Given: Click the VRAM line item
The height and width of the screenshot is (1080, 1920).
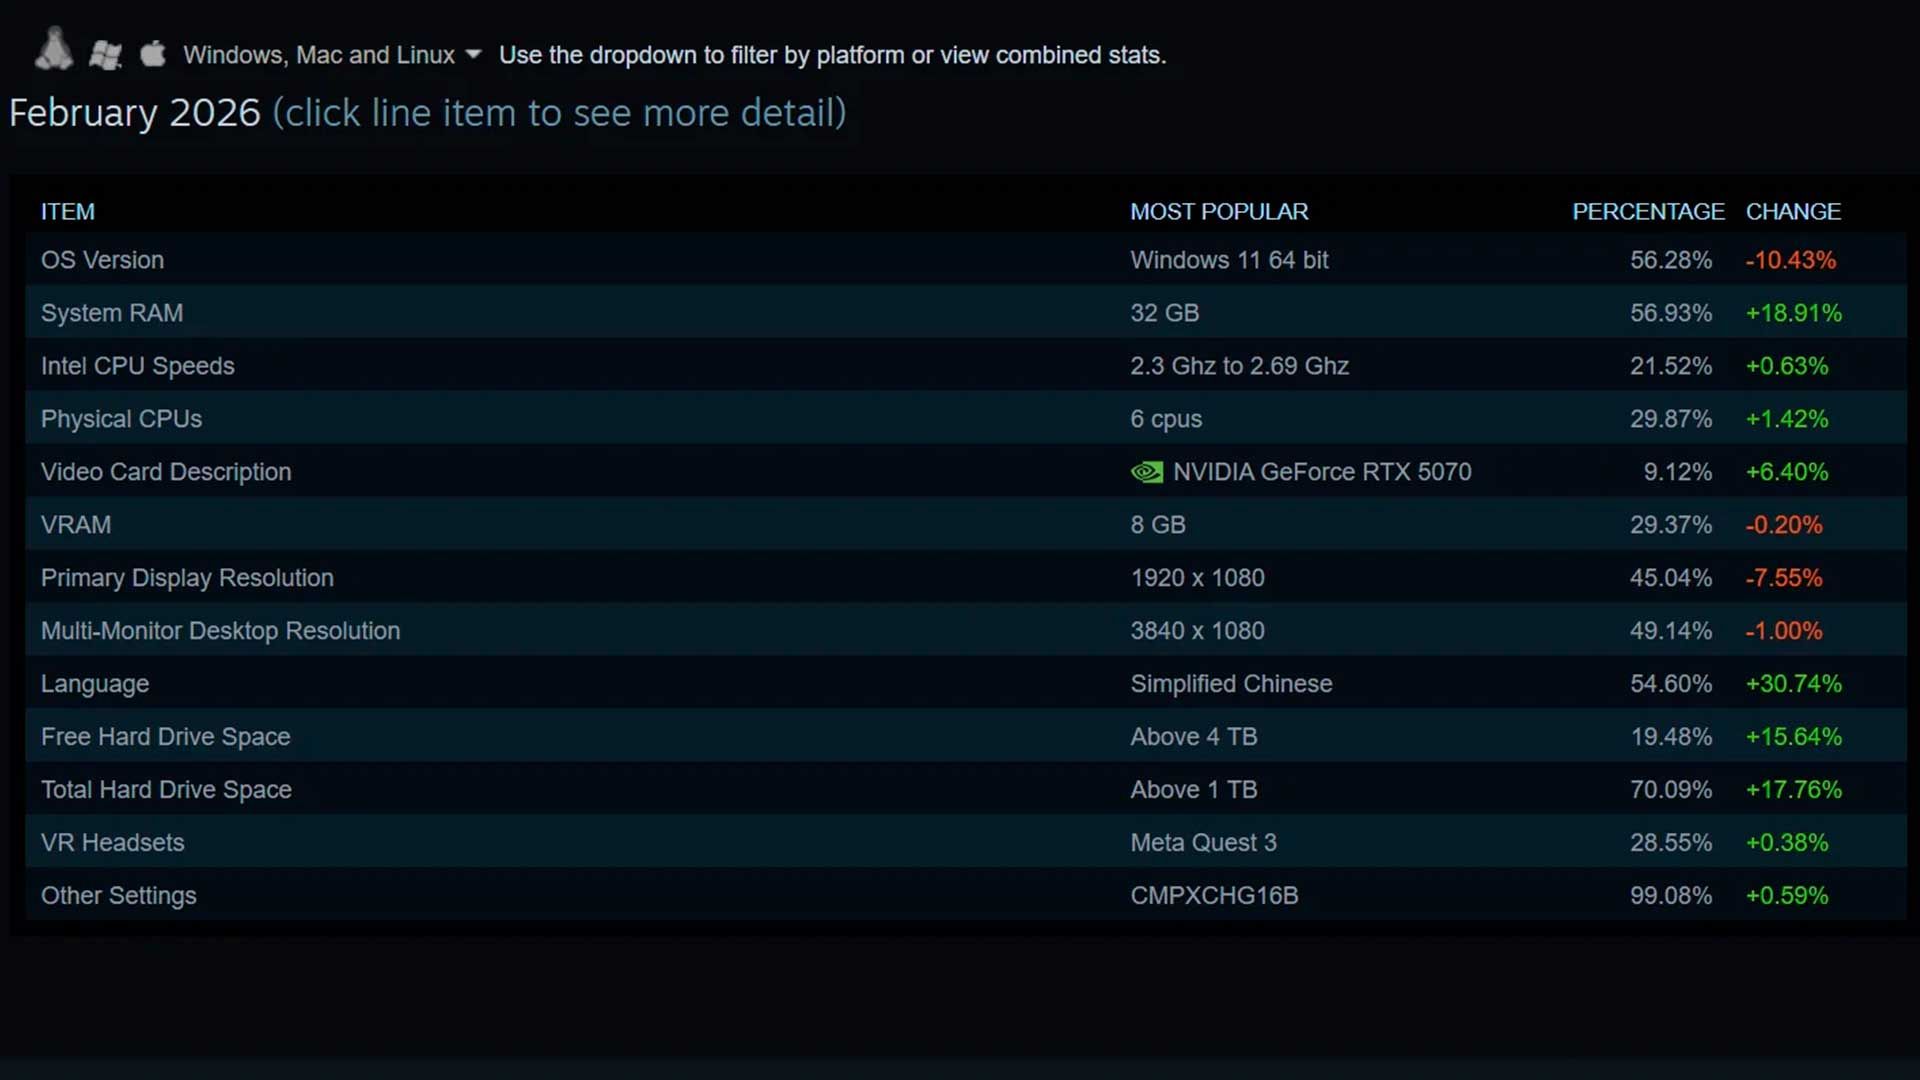Looking at the screenshot, I should pos(400,524).
